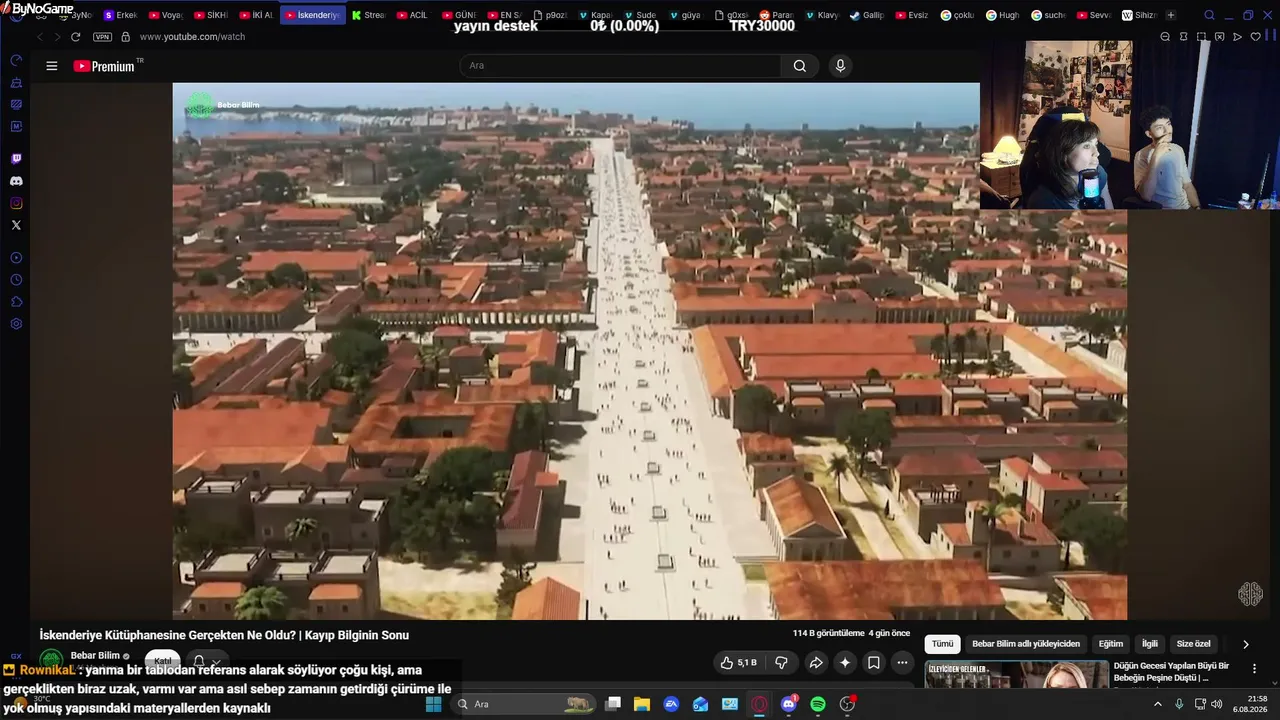Screen dimensions: 1280x720
Task: Select the 'Size özel' filter chip
Action: point(1194,644)
